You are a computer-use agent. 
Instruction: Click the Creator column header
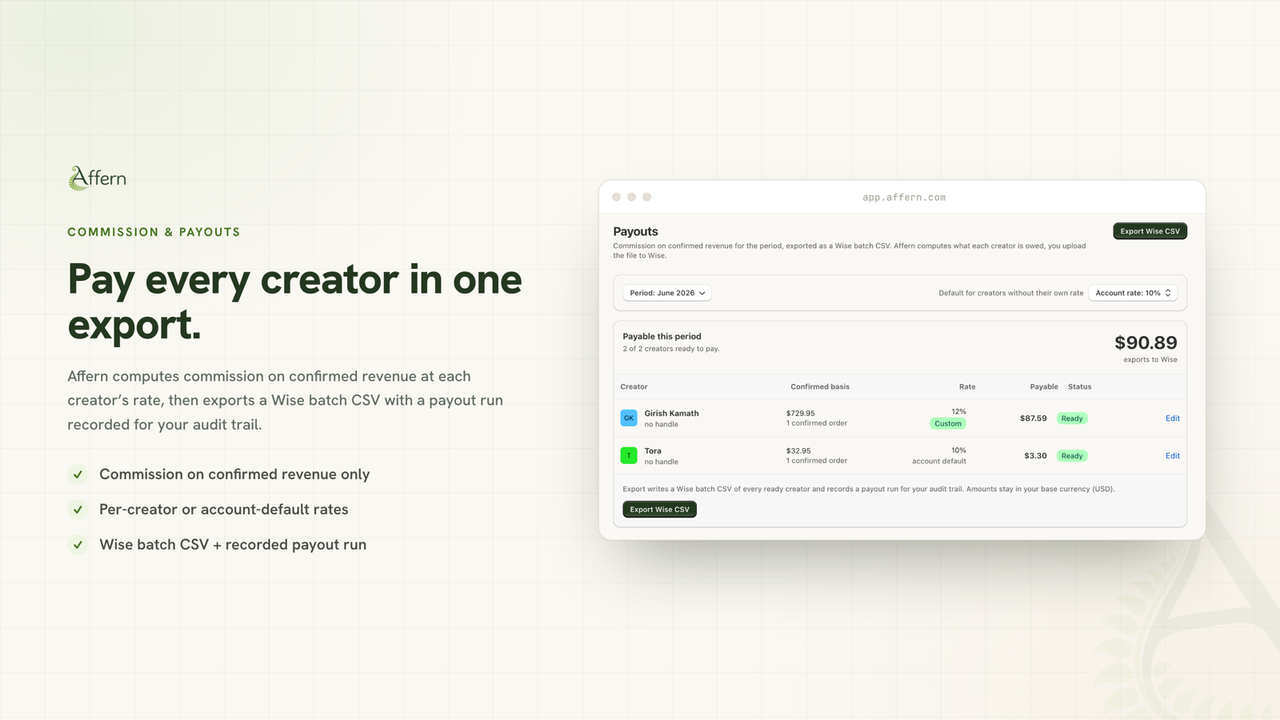click(634, 386)
